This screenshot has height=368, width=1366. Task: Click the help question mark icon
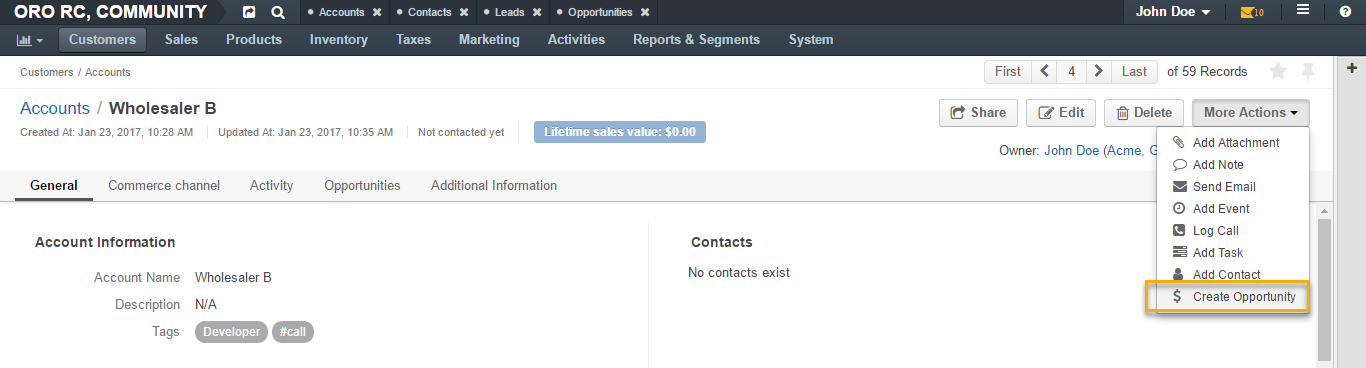click(x=1345, y=12)
